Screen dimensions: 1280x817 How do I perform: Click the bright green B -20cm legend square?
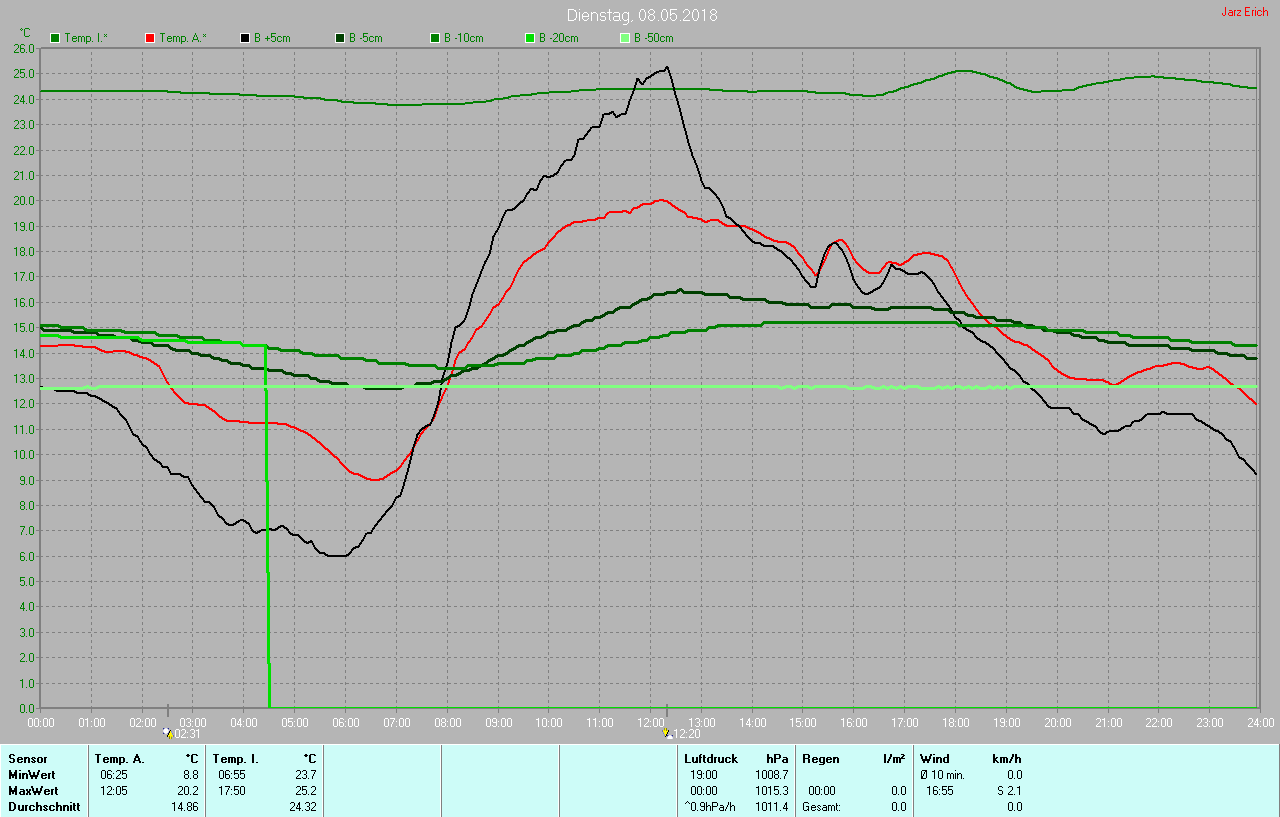(530, 38)
